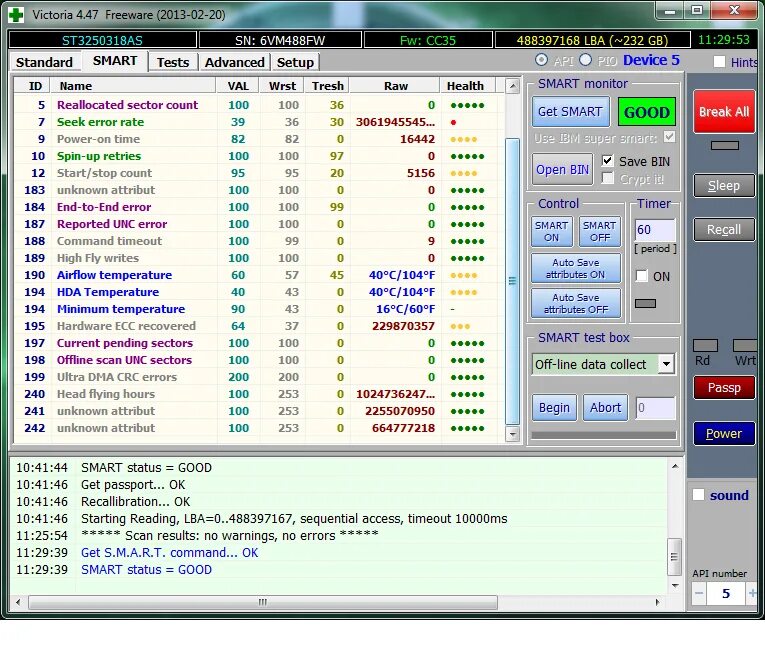Image resolution: width=765 pixels, height=648 pixels.
Task: Click the SMART OFF button
Action: [600, 231]
